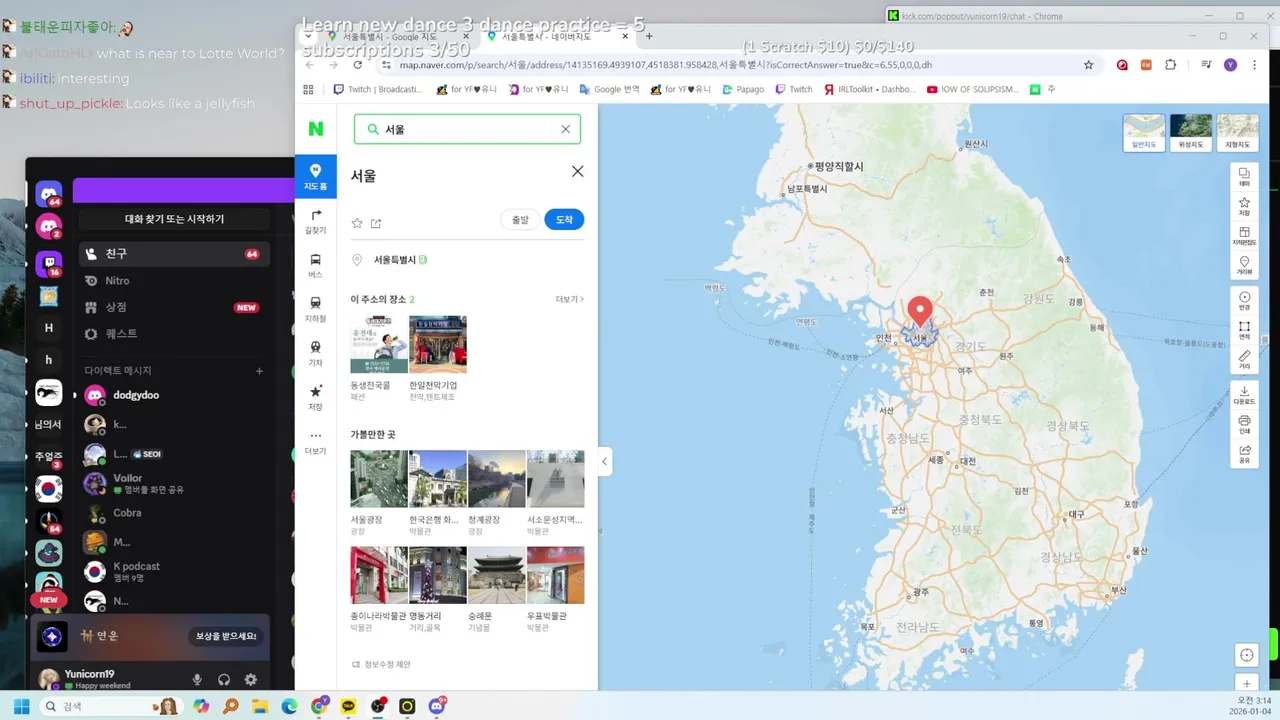
Task: Clear the 서울 search text
Action: click(x=565, y=129)
